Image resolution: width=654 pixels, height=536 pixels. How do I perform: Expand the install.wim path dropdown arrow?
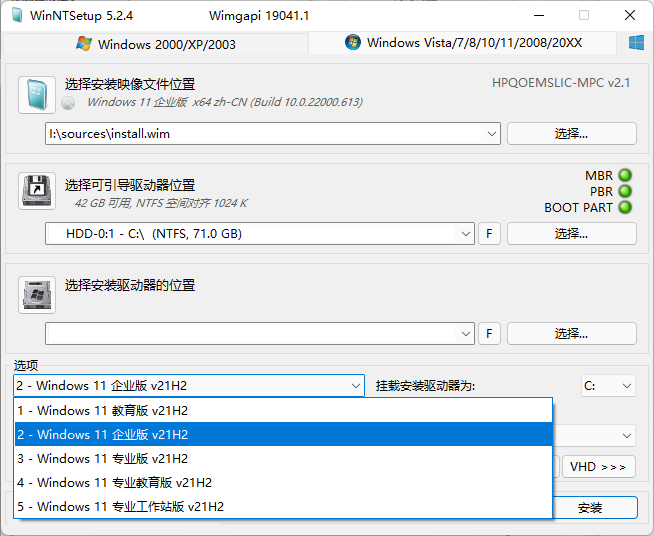pos(491,134)
